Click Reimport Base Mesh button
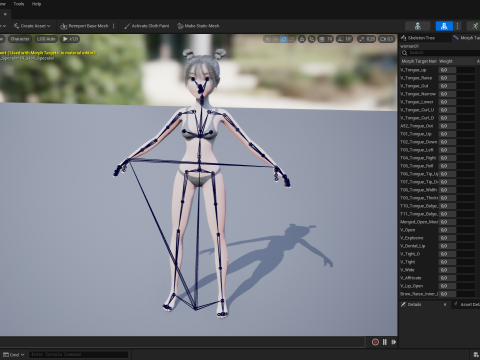Image resolution: width=480 pixels, height=360 pixels. [x=84, y=26]
